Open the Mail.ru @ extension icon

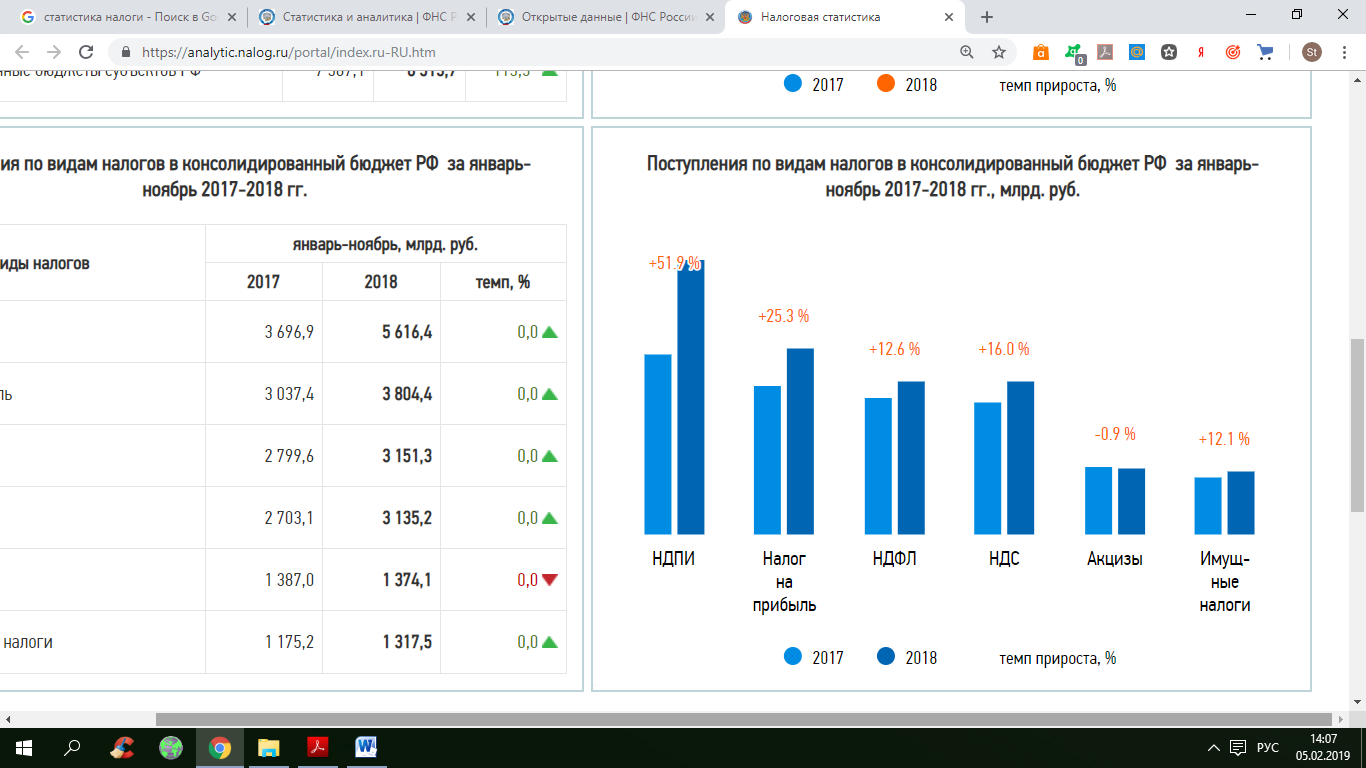(1137, 52)
